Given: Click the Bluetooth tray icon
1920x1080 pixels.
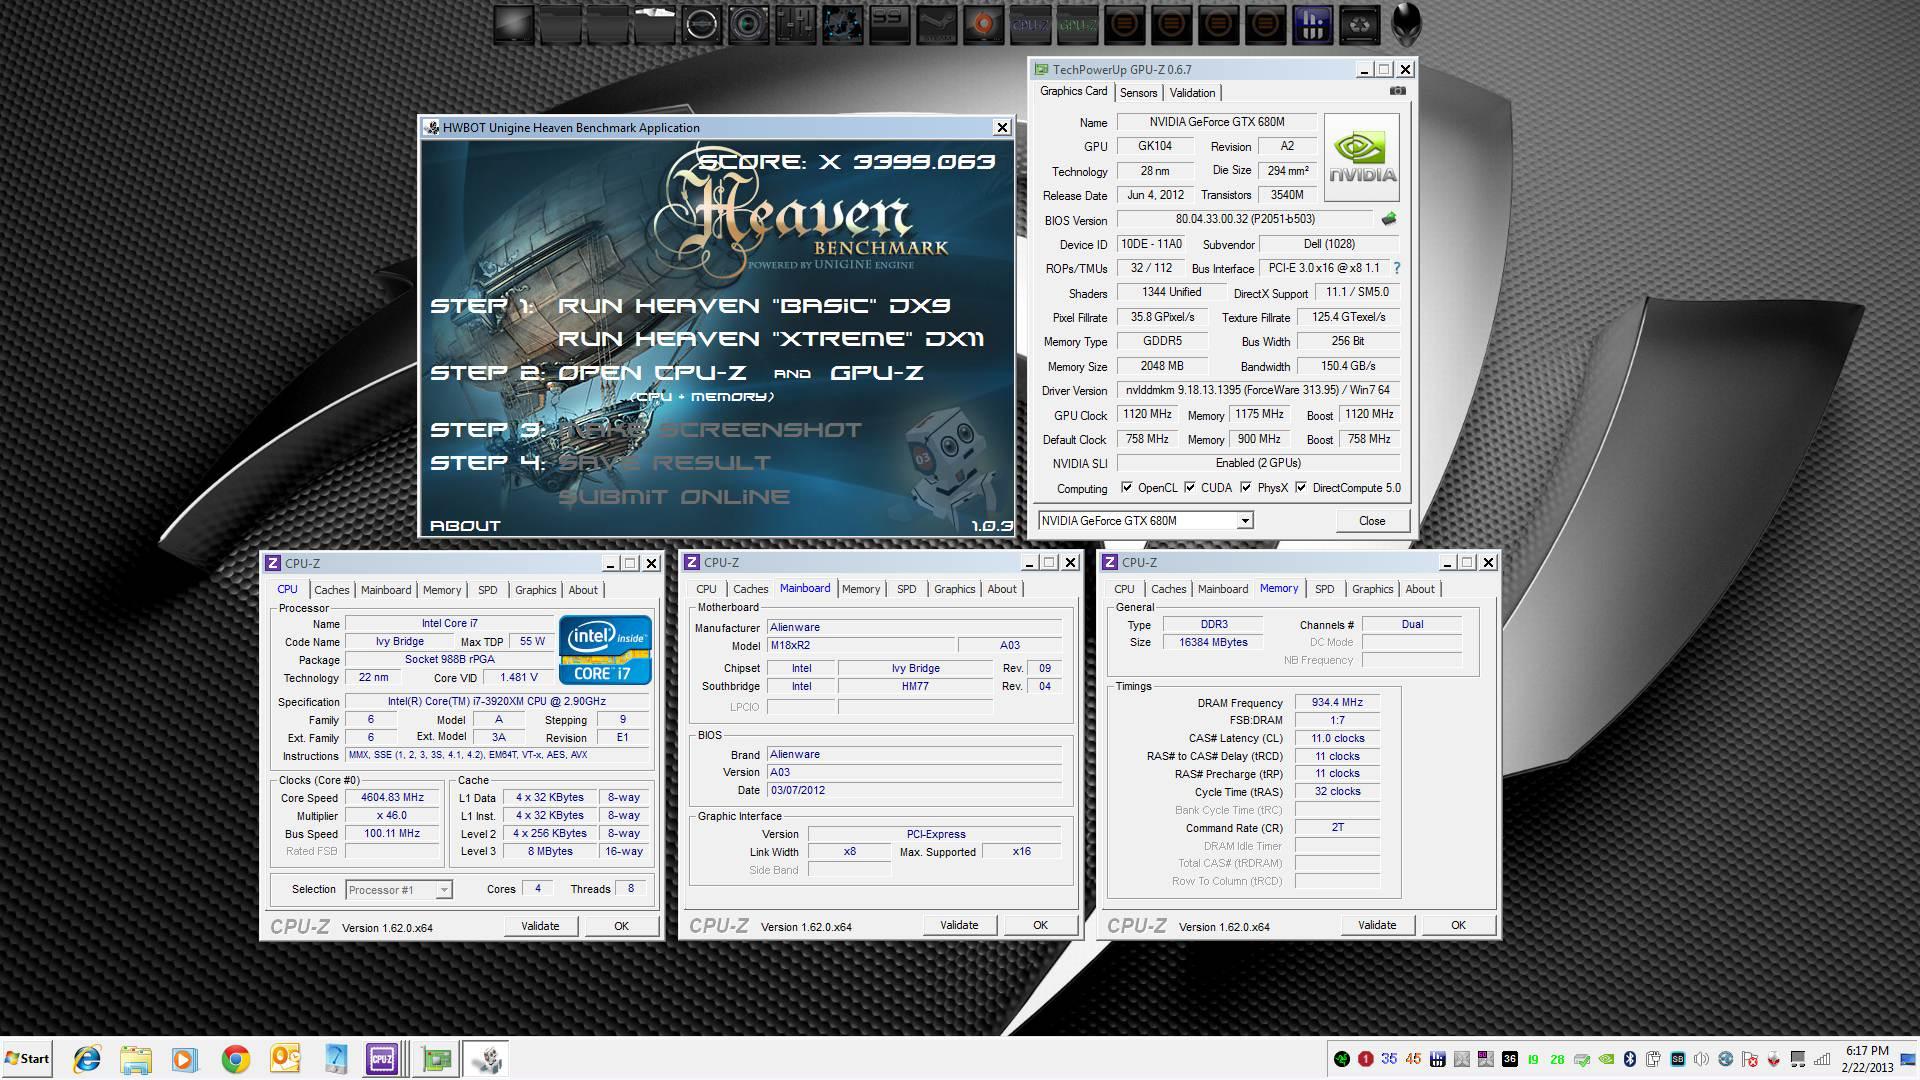Looking at the screenshot, I should [x=1629, y=1059].
